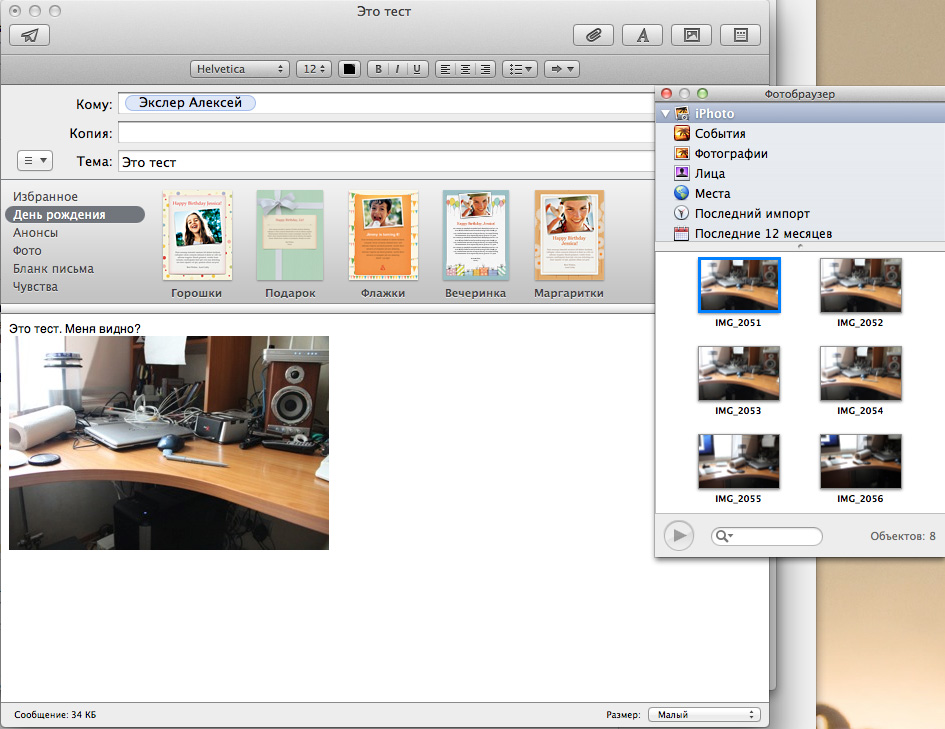The image size is (945, 729).
Task: Open the Helvetica font dropdown
Action: tap(239, 69)
